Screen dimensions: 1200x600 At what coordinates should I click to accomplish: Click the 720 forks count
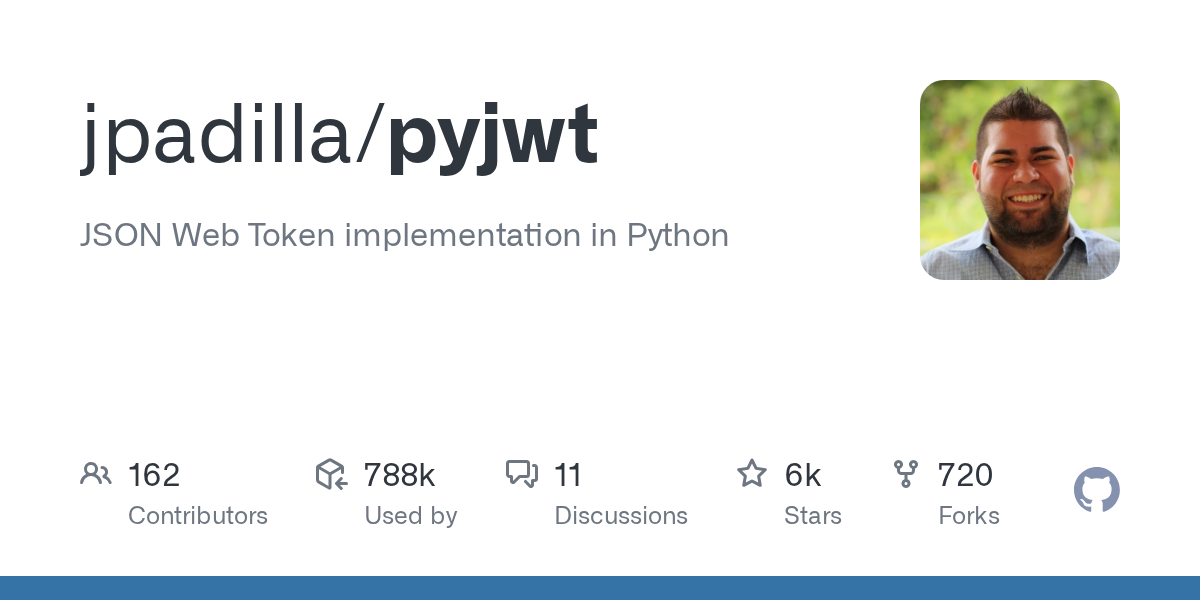(965, 475)
